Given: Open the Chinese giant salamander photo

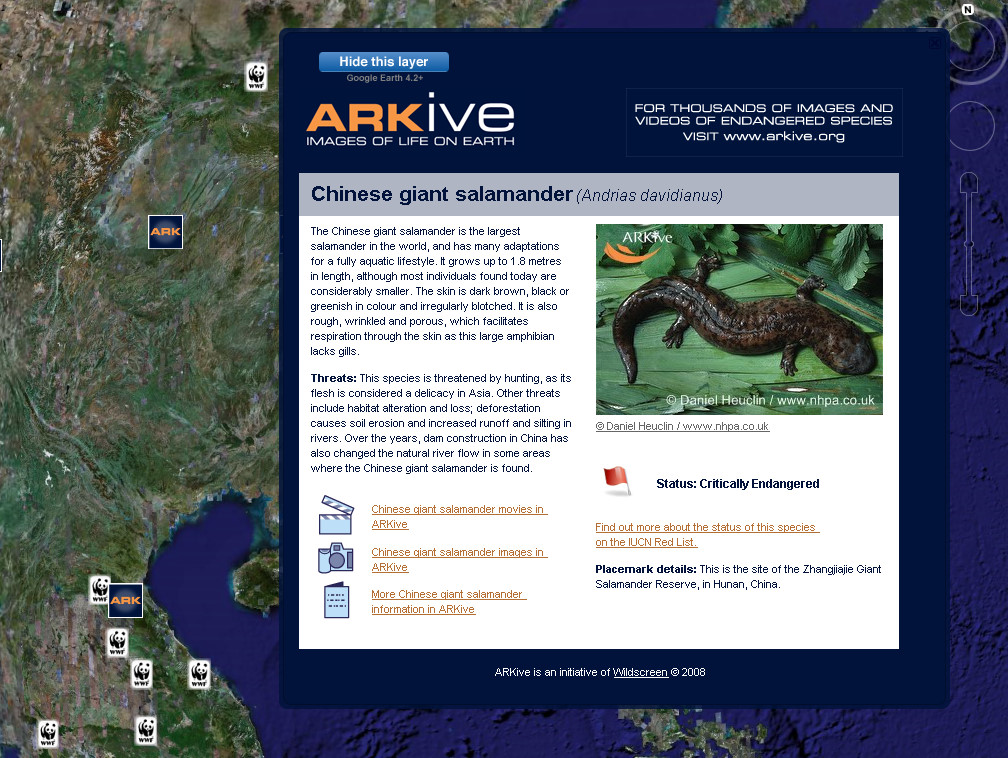Looking at the screenshot, I should pos(739,319).
